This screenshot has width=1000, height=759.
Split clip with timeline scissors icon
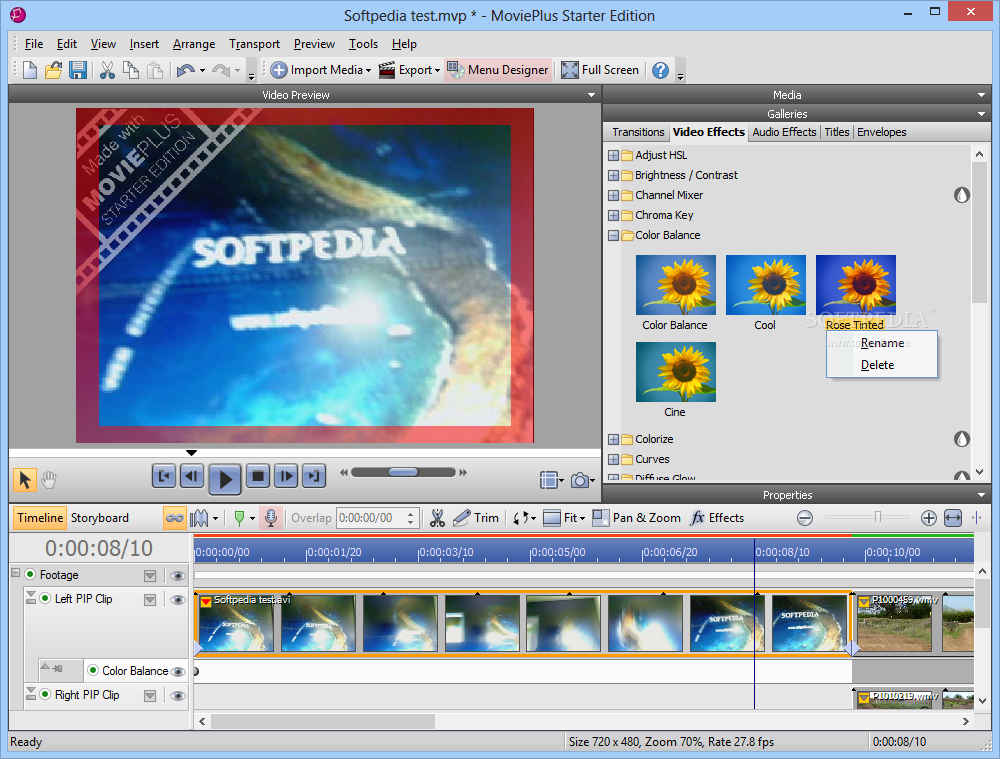437,518
